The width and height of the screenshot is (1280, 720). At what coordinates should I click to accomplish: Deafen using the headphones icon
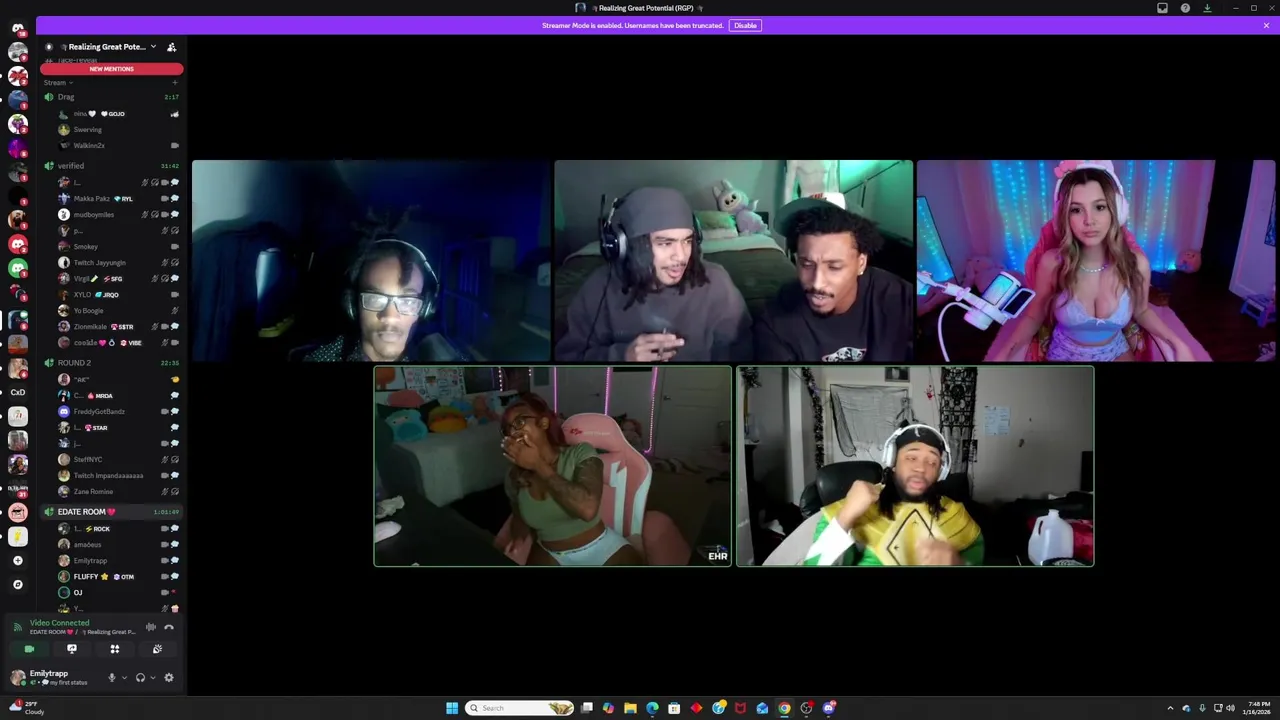[140, 678]
